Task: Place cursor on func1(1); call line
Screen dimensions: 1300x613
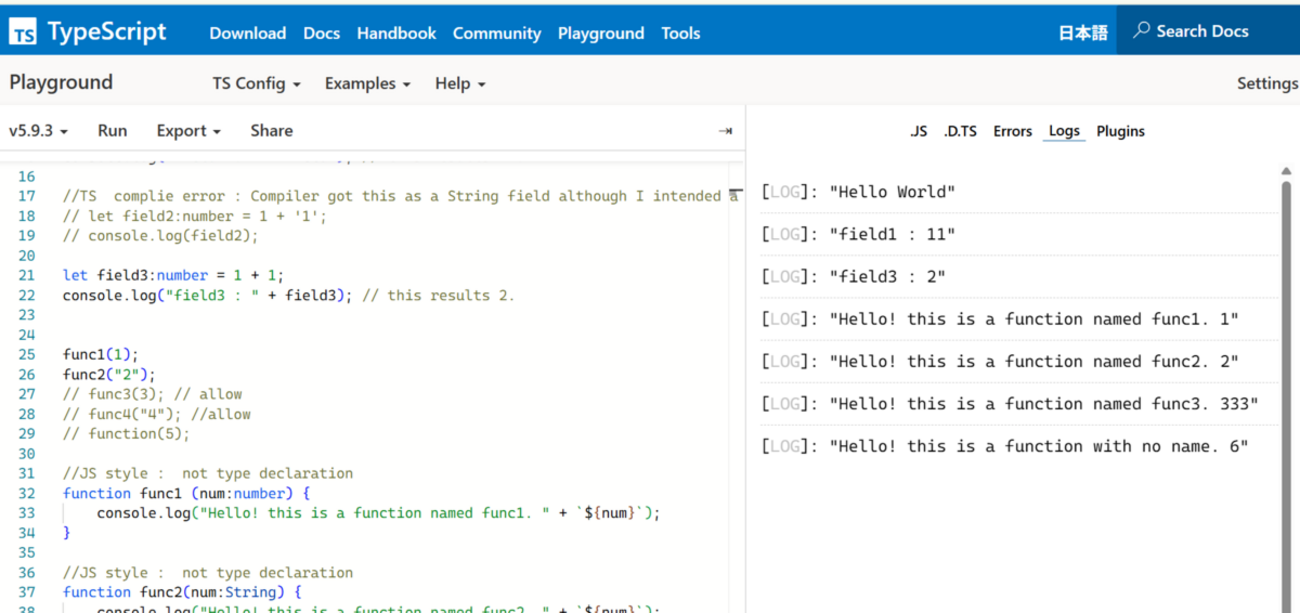Action: (100, 354)
